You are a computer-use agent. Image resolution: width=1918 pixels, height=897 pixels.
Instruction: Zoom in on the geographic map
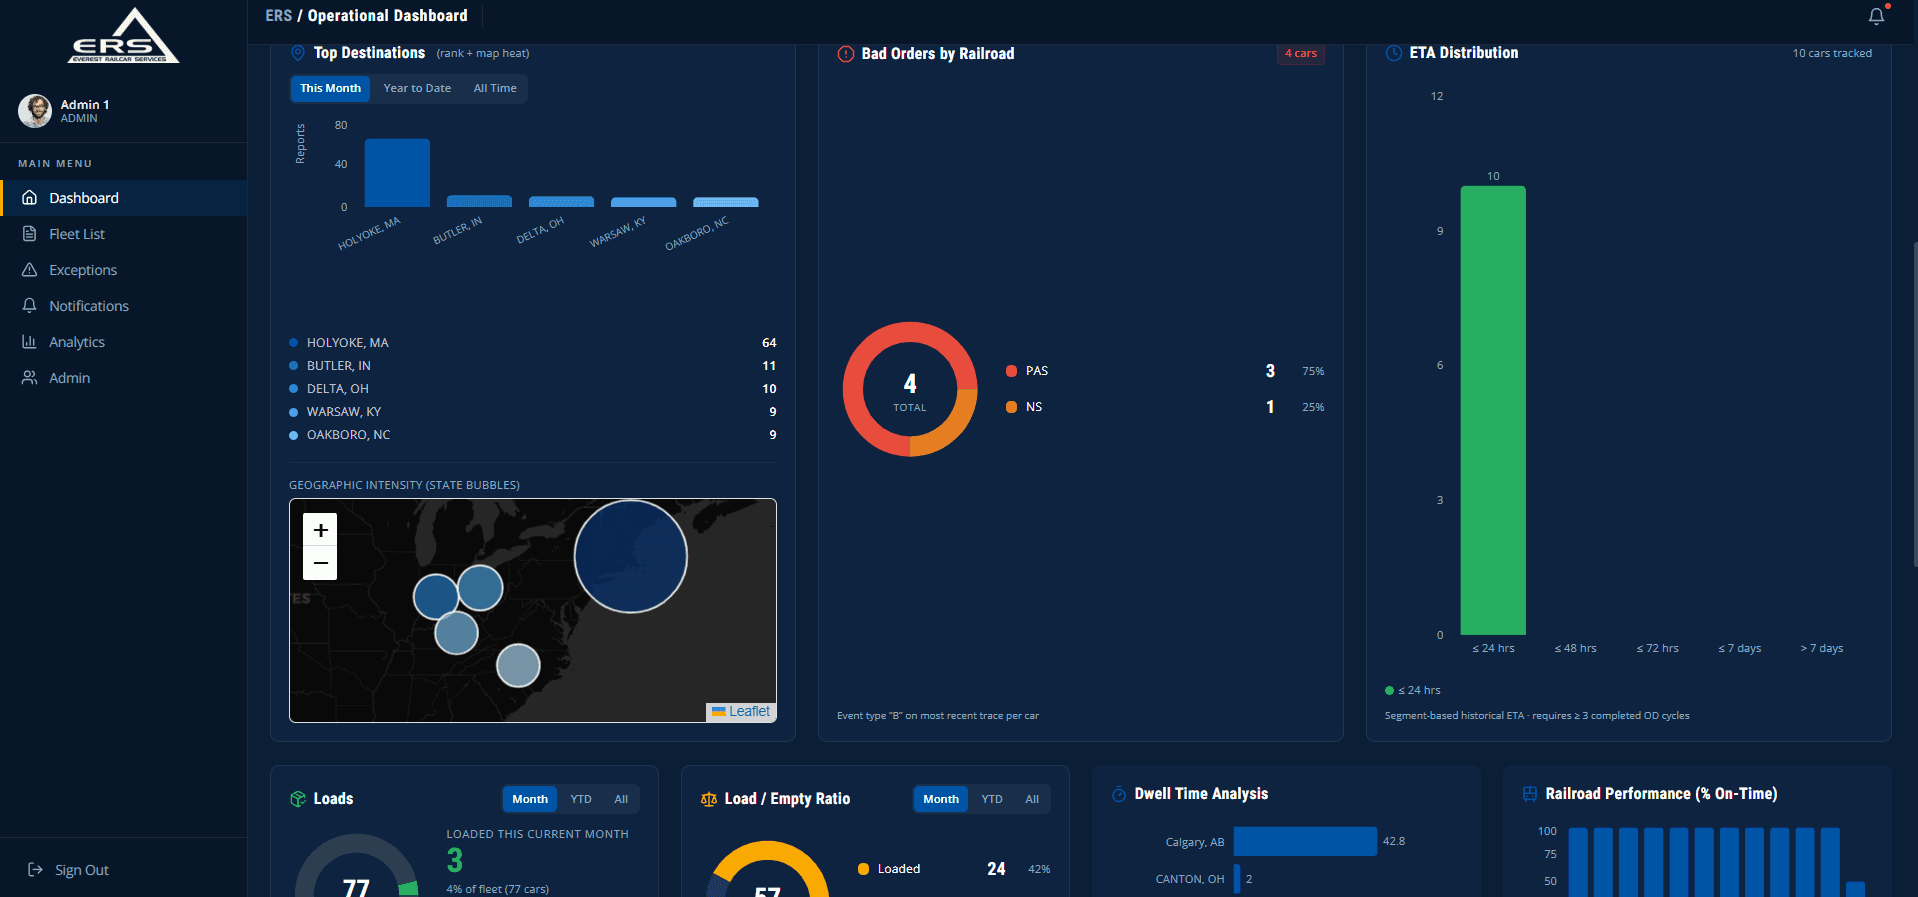pyautogui.click(x=320, y=530)
